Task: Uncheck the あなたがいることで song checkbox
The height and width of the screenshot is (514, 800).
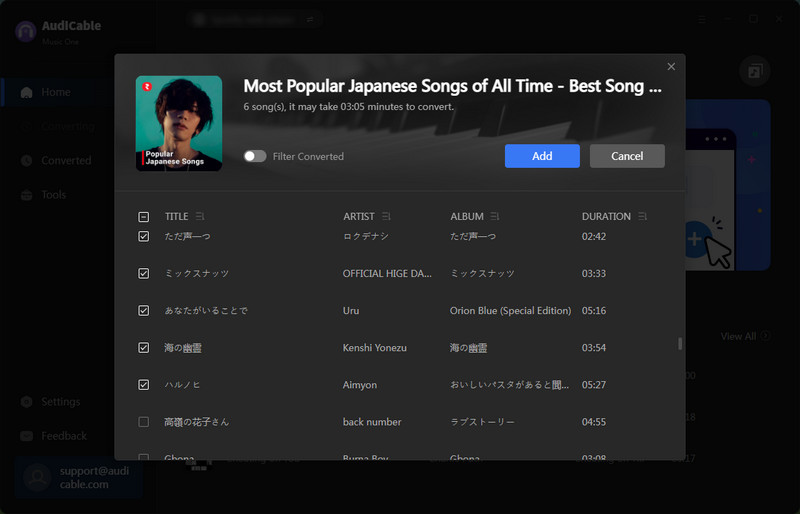Action: [143, 310]
